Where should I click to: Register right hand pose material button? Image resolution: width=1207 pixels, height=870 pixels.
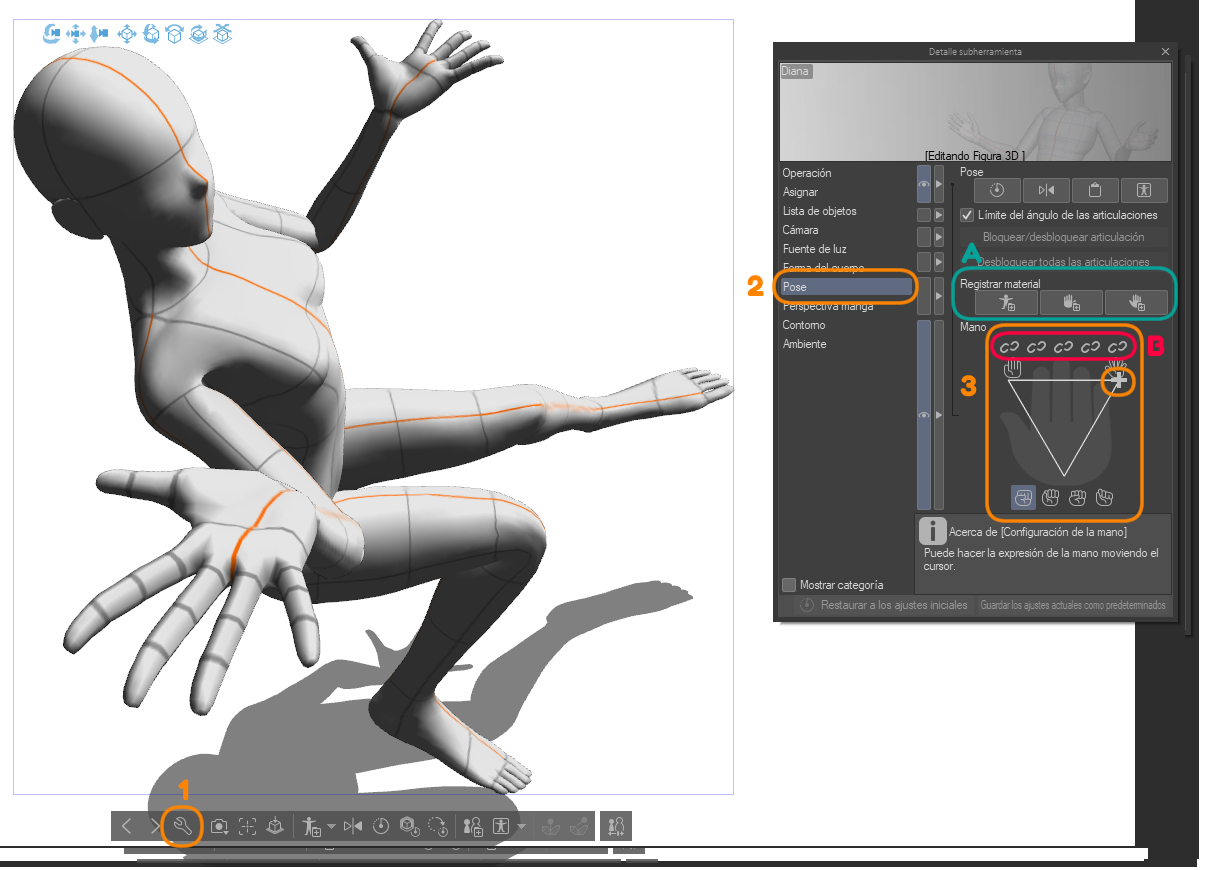pos(1136,302)
